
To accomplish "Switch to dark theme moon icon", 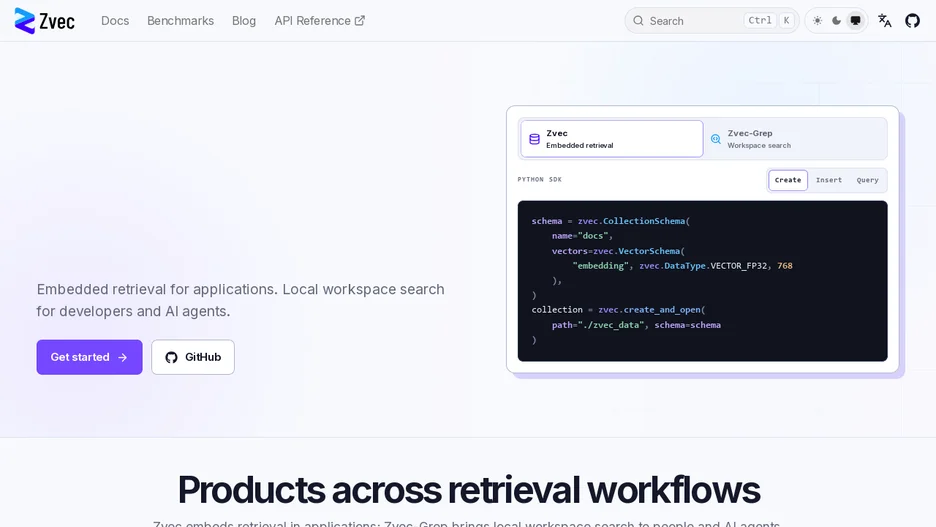I will (x=836, y=21).
